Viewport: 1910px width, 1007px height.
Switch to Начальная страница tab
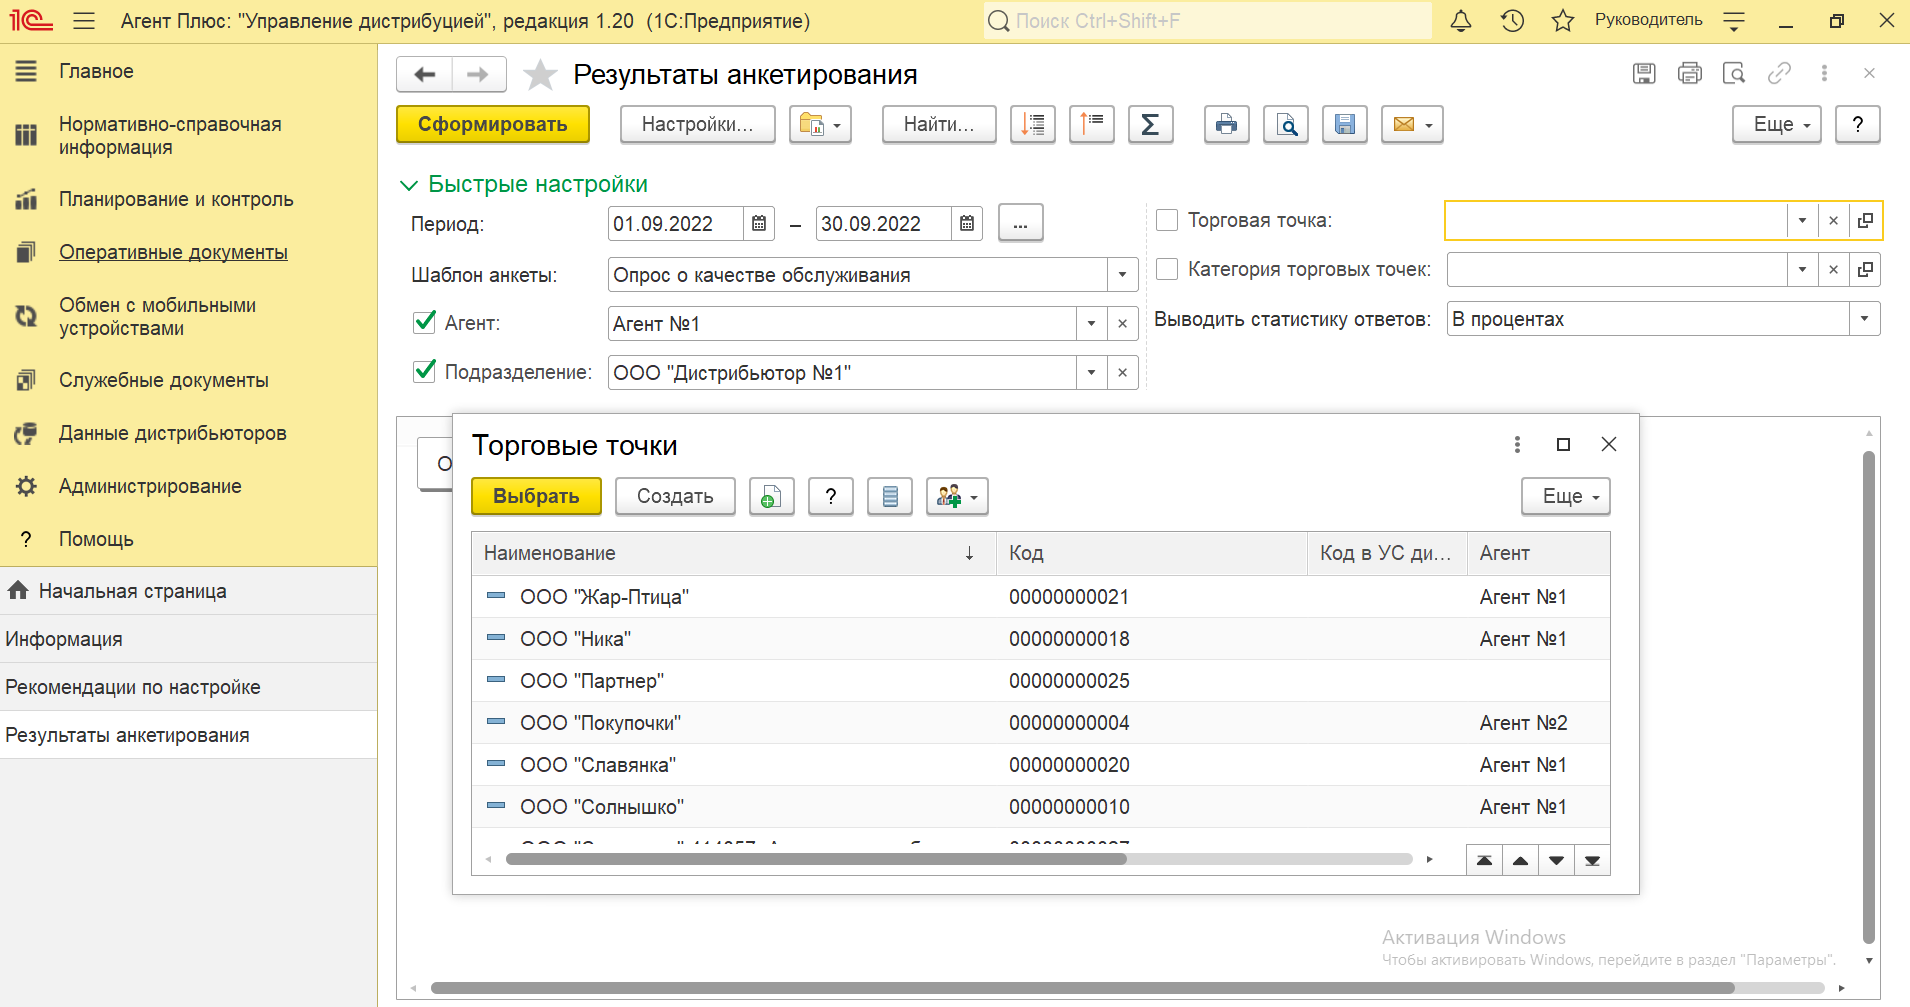click(x=188, y=591)
